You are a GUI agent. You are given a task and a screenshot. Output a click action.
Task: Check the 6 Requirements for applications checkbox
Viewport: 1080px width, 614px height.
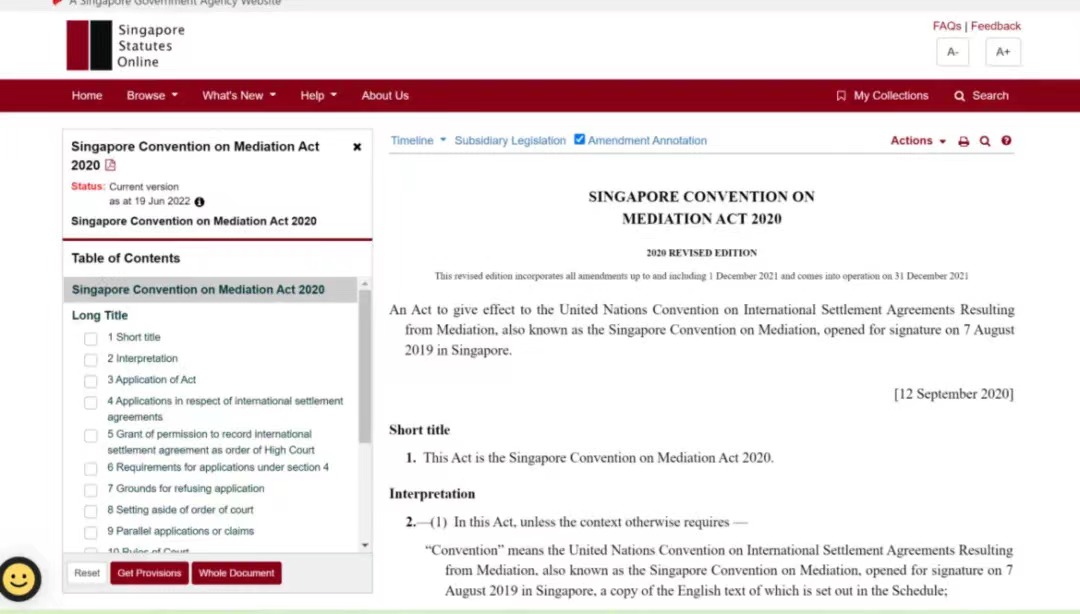(x=90, y=469)
